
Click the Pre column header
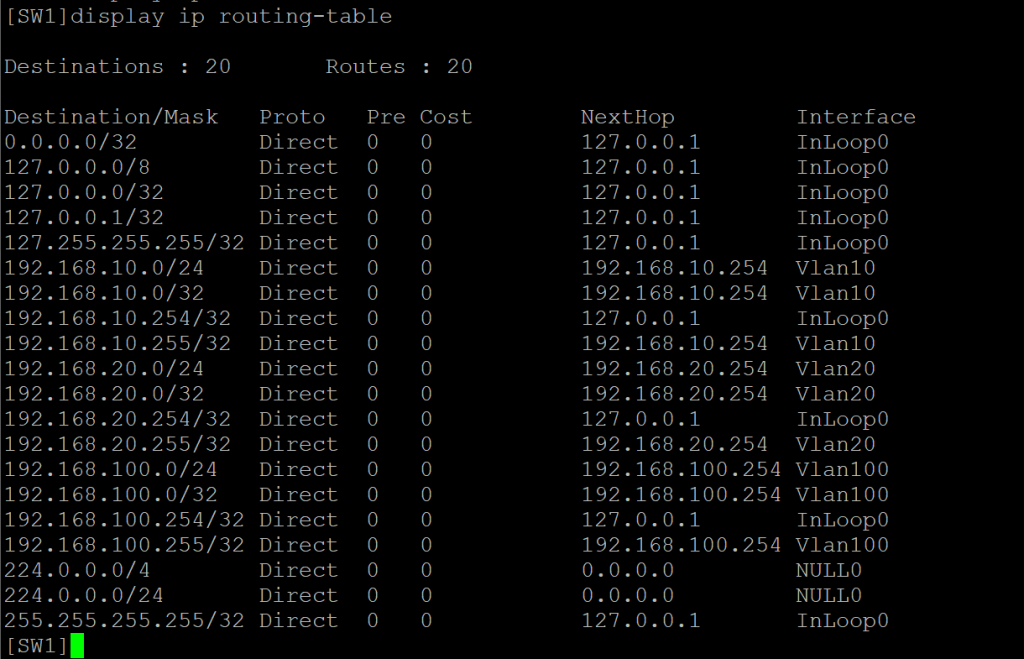(x=386, y=117)
